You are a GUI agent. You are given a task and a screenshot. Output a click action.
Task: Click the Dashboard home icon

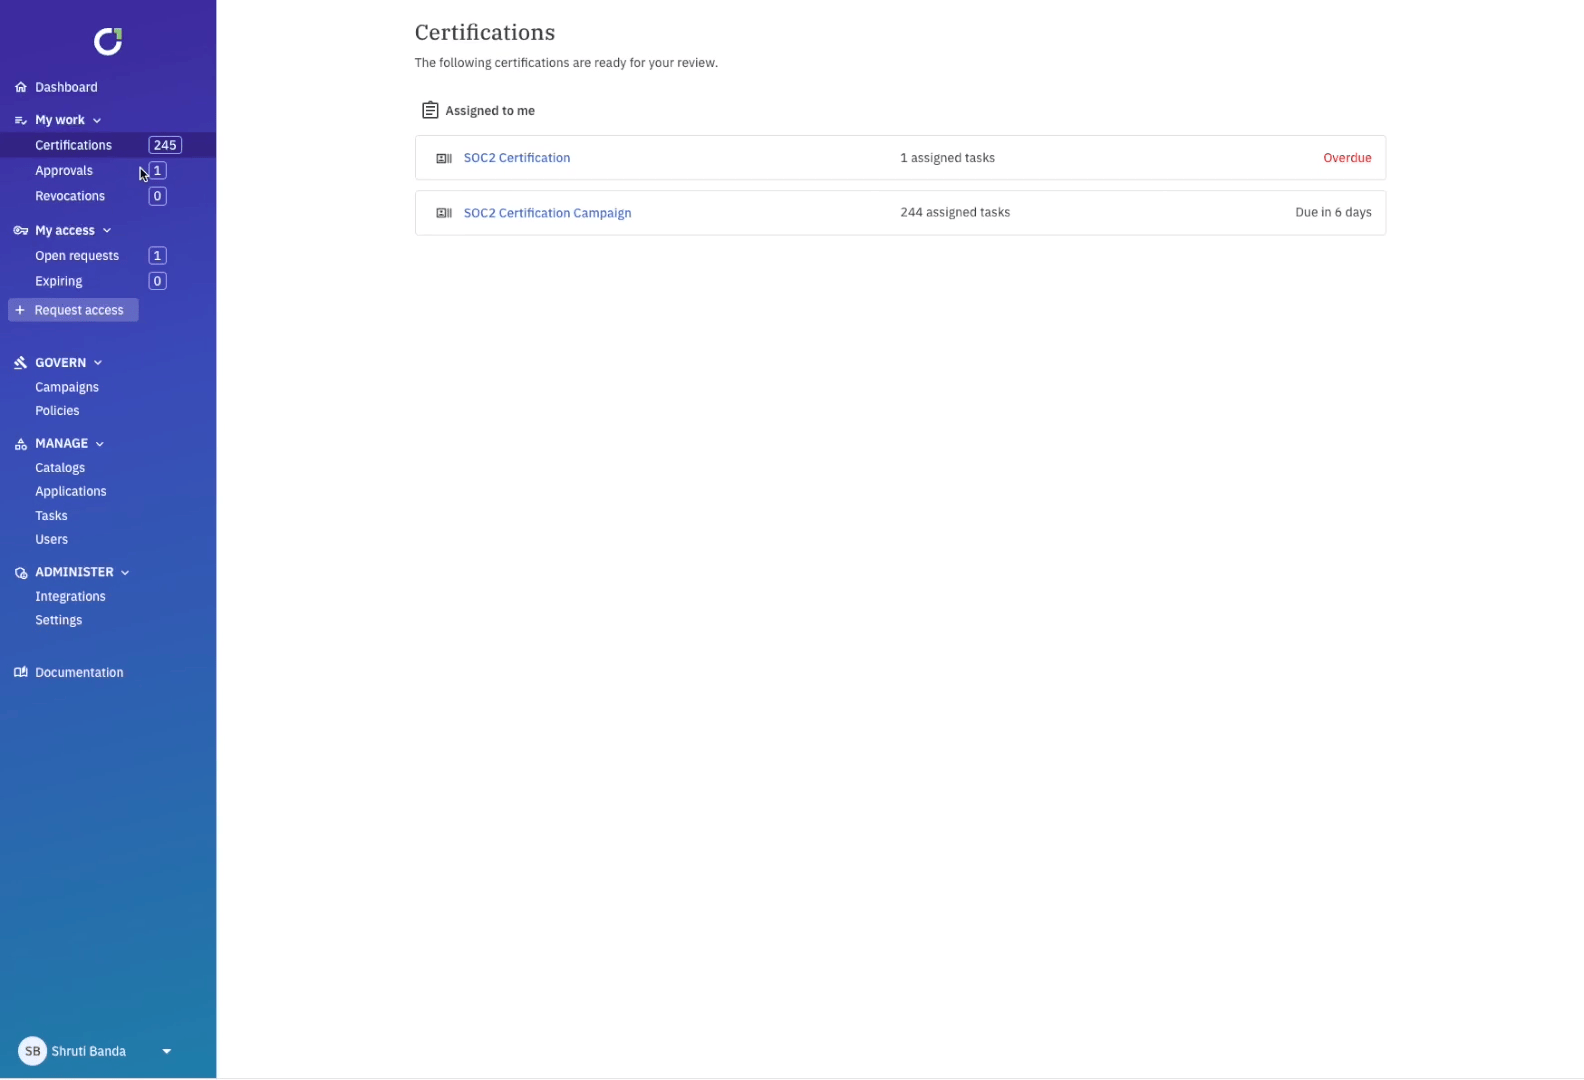coord(20,87)
